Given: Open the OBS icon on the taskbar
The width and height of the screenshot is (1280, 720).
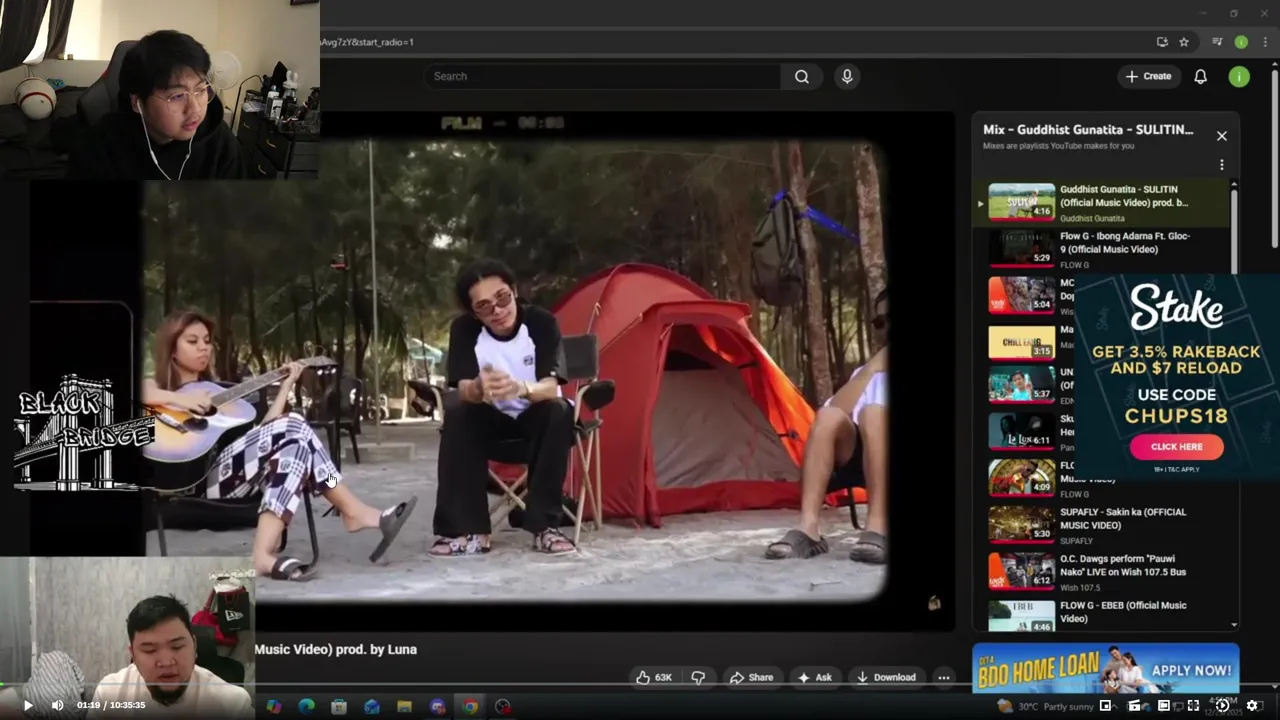Looking at the screenshot, I should point(503,706).
